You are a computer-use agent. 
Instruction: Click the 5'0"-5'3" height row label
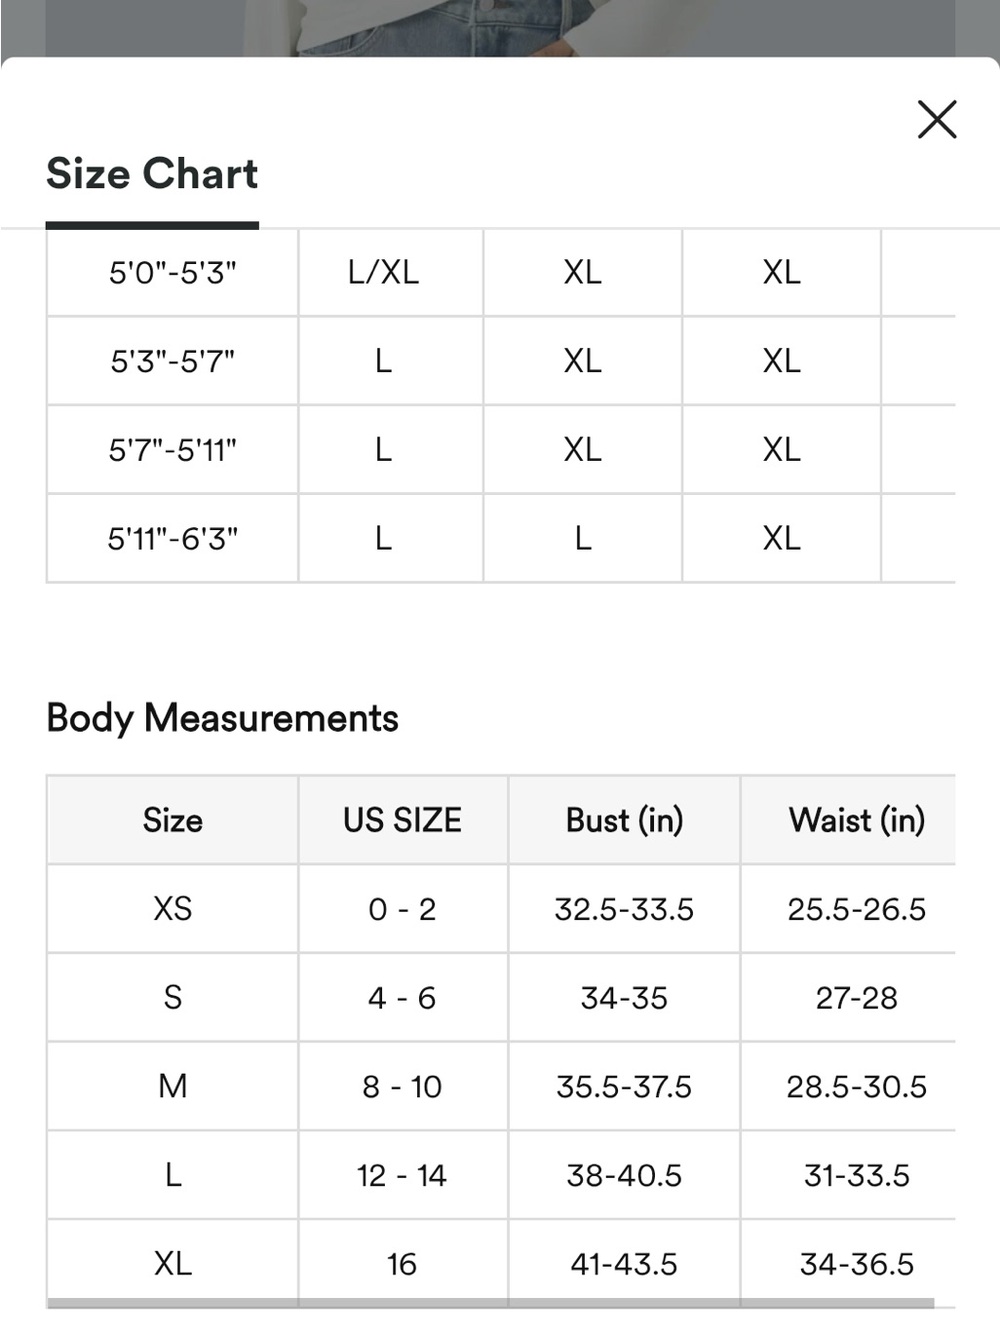[x=173, y=272]
